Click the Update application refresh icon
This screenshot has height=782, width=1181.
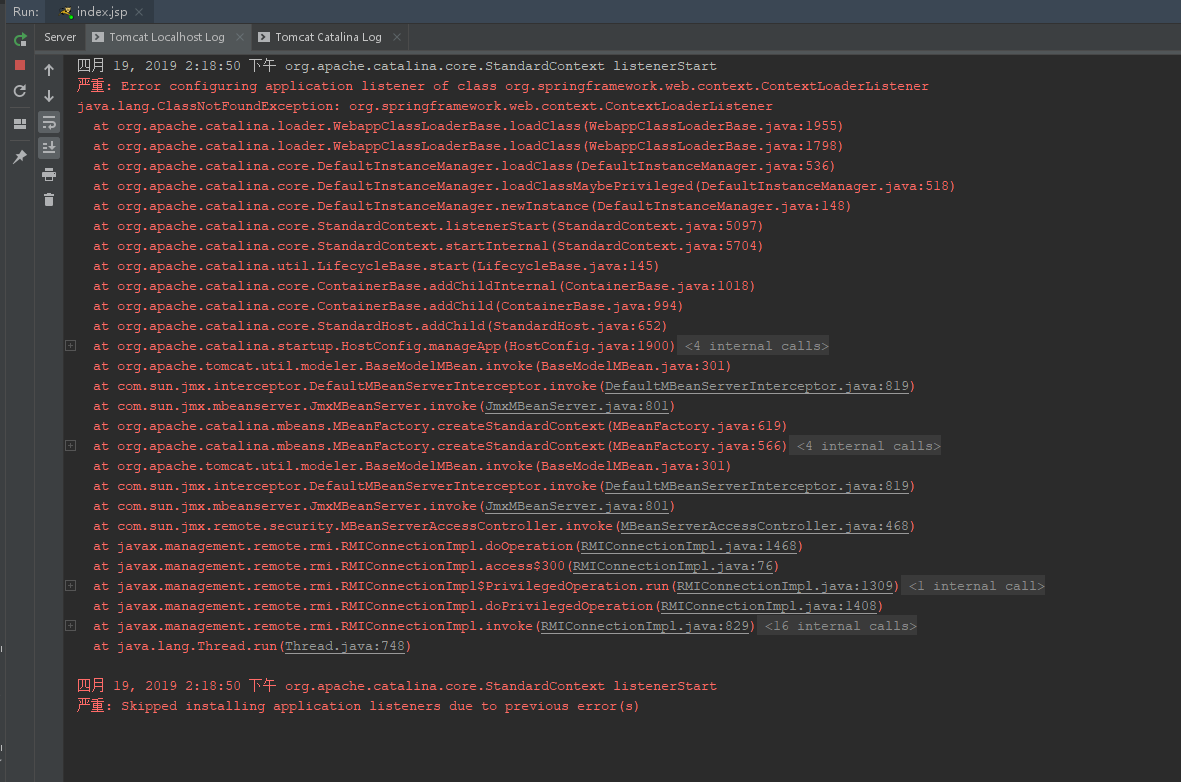(x=20, y=91)
